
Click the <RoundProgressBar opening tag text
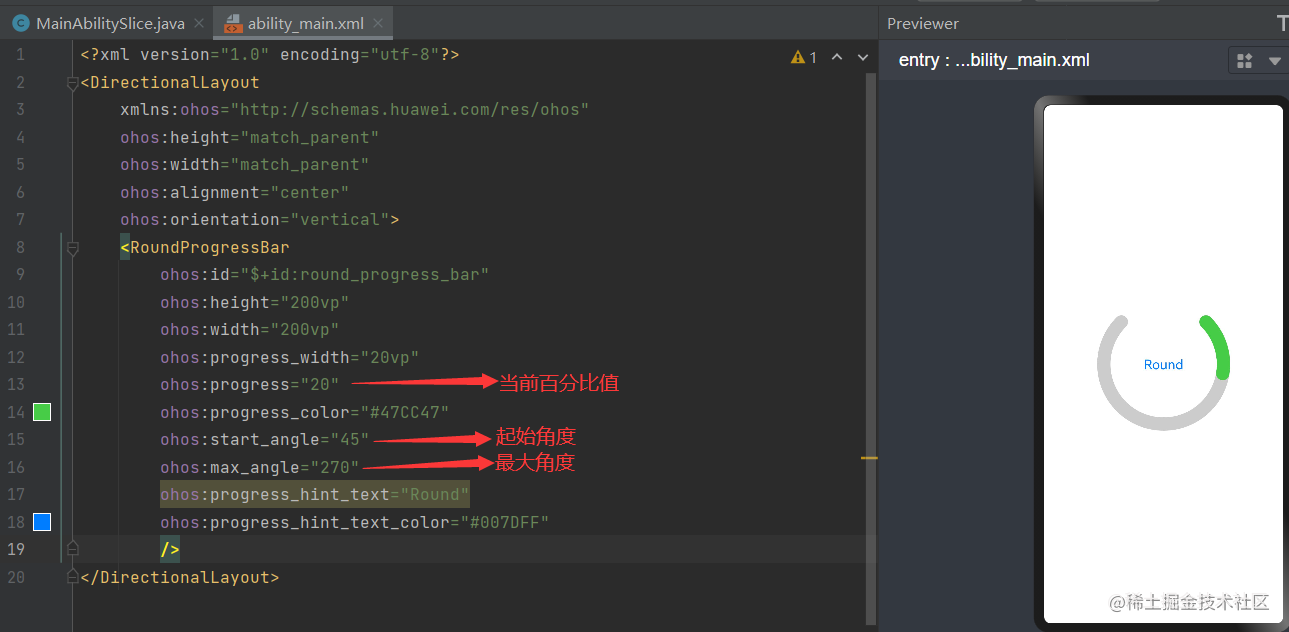(204, 247)
